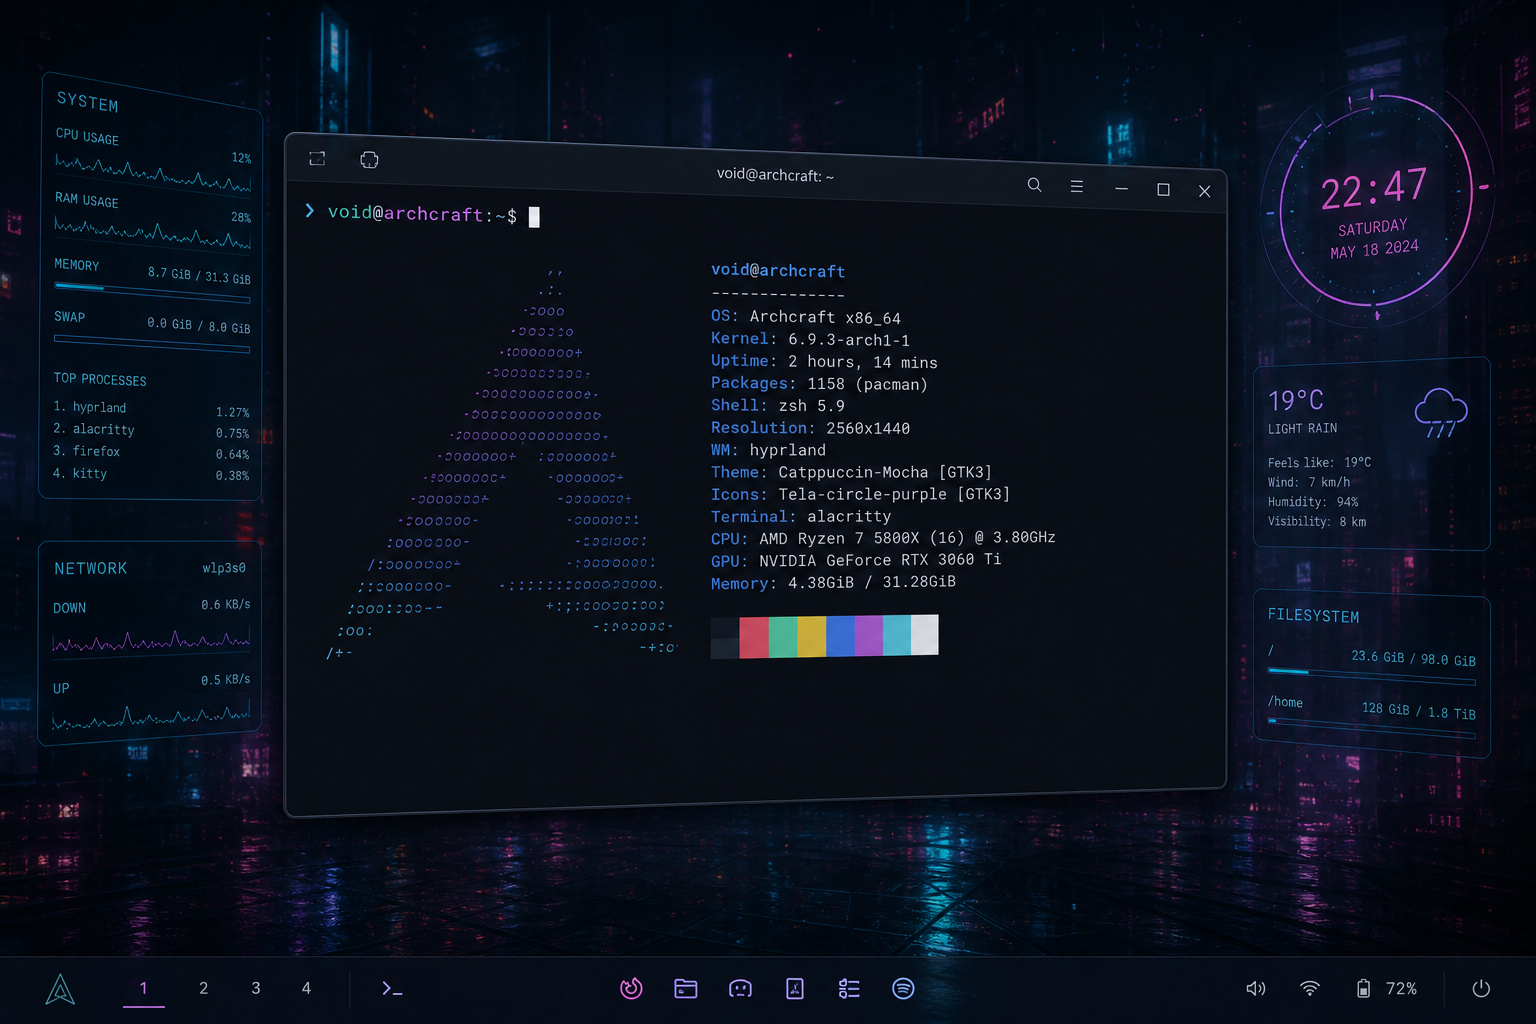Click the search magnifier in the terminal titlebar
1536x1024 pixels.
(x=1034, y=185)
